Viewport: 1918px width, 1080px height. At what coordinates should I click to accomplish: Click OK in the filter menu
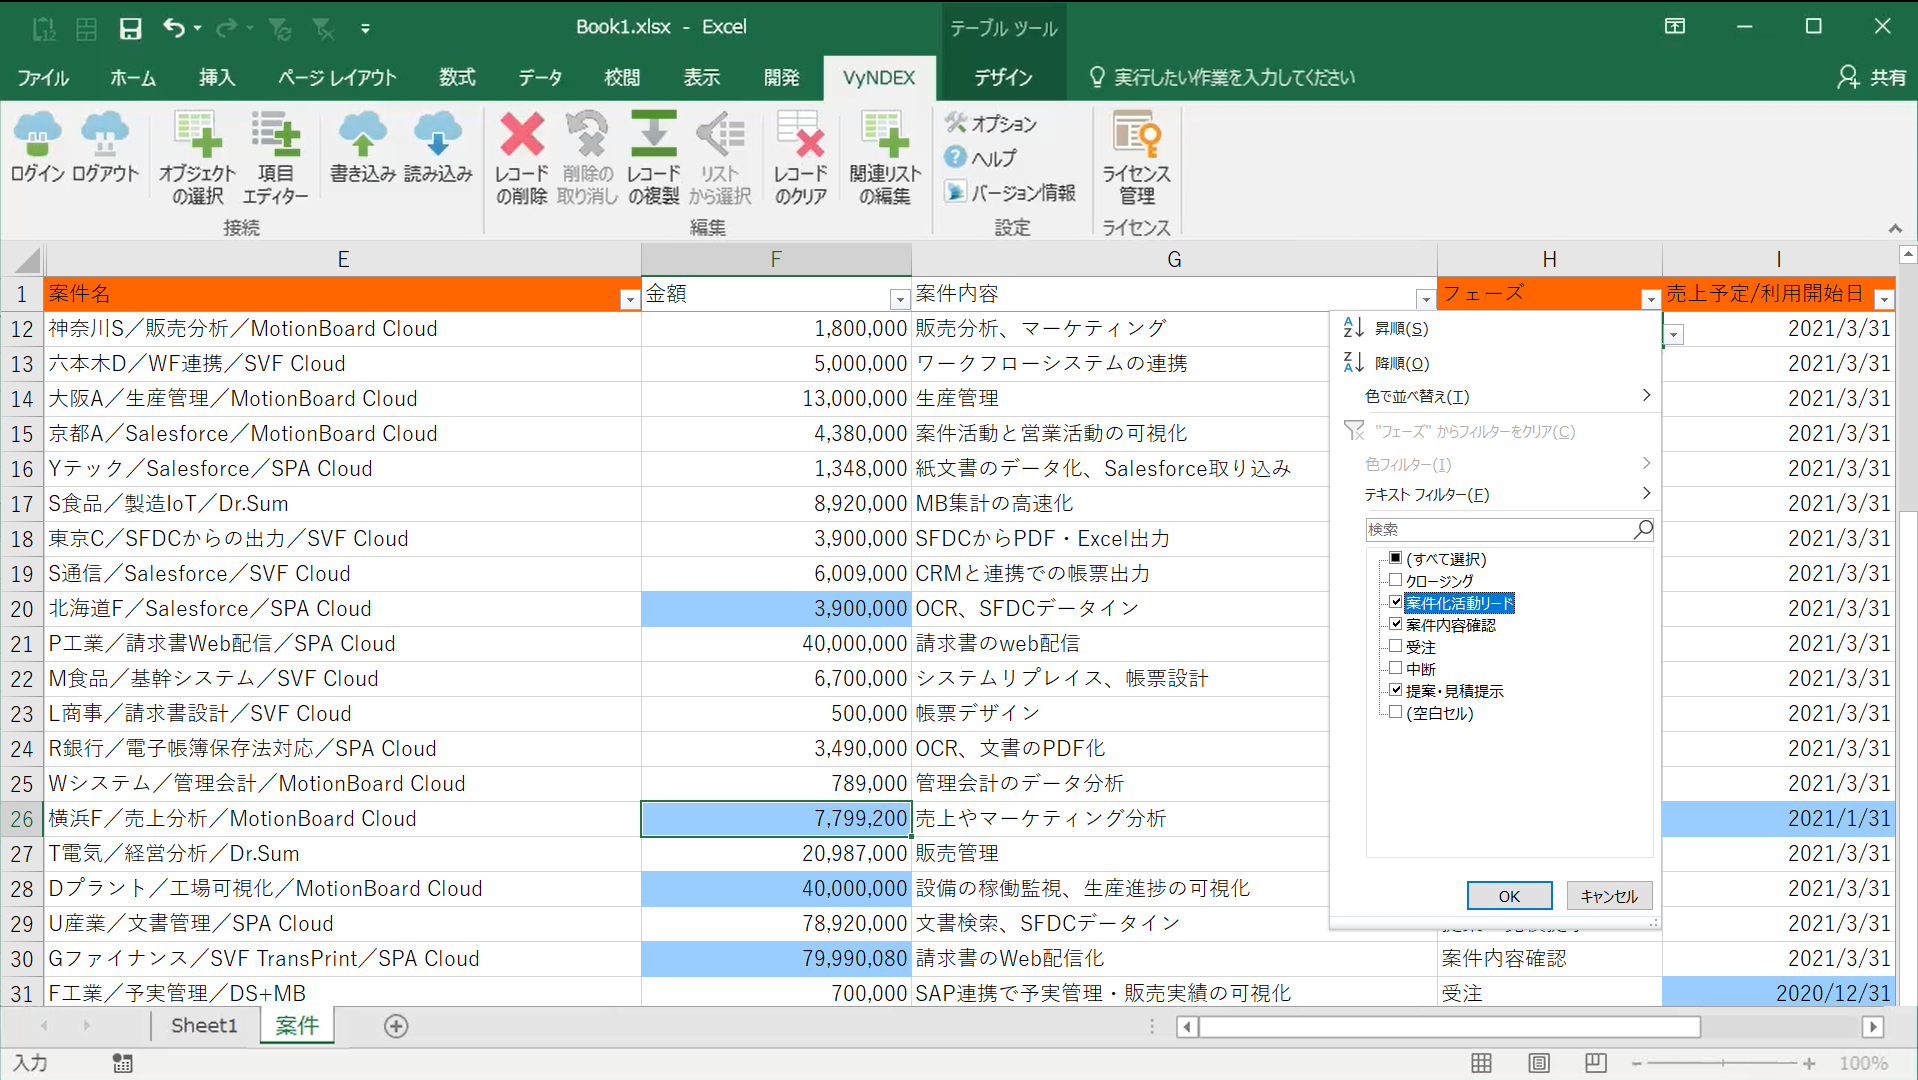1509,896
